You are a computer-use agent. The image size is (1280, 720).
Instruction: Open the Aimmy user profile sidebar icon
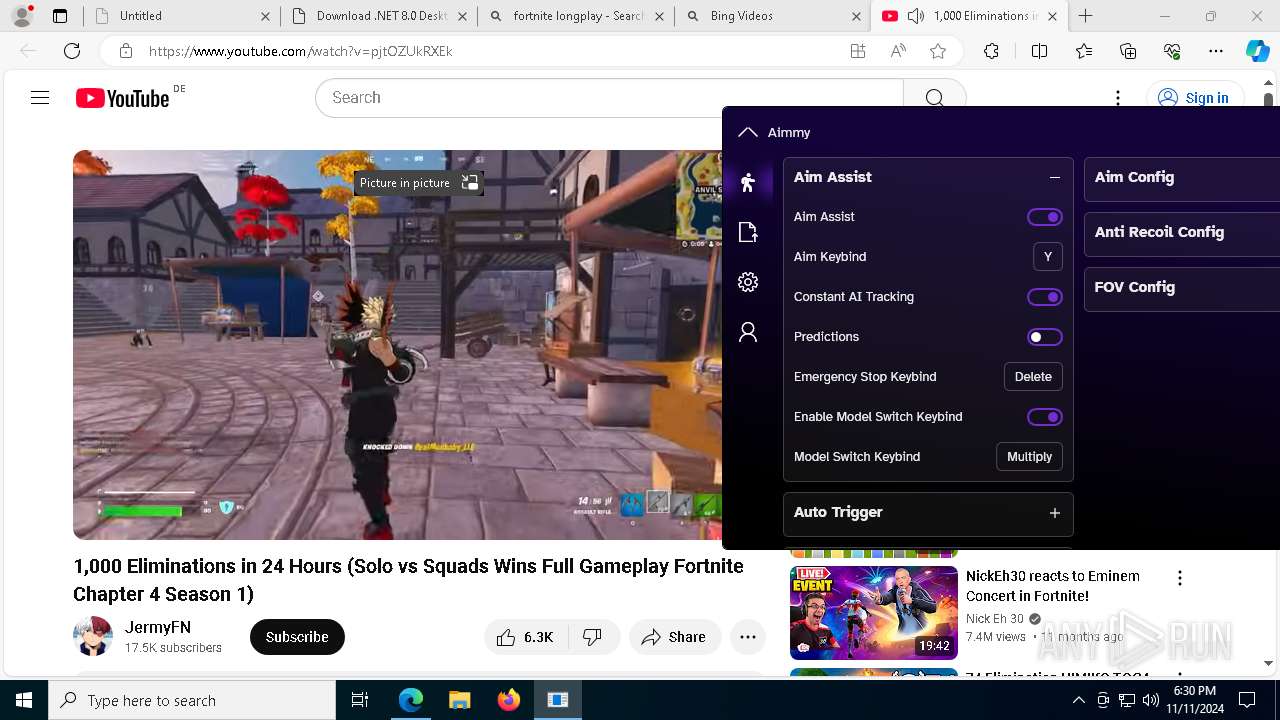click(748, 332)
